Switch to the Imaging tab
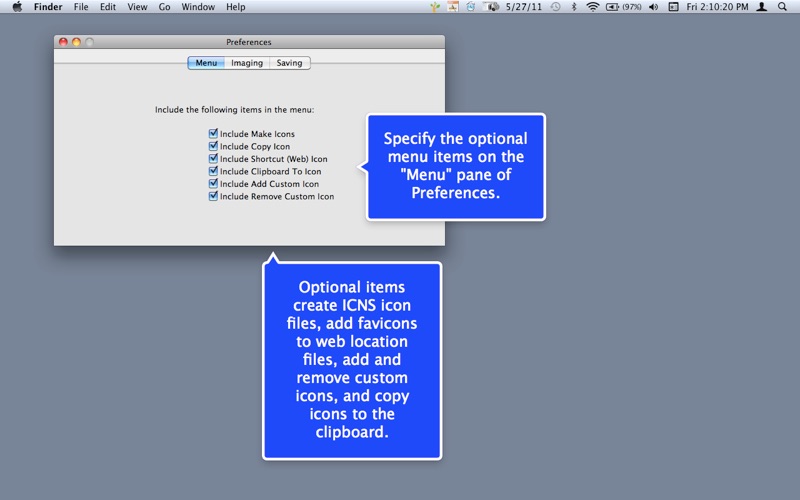This screenshot has width=800, height=500. pos(247,63)
